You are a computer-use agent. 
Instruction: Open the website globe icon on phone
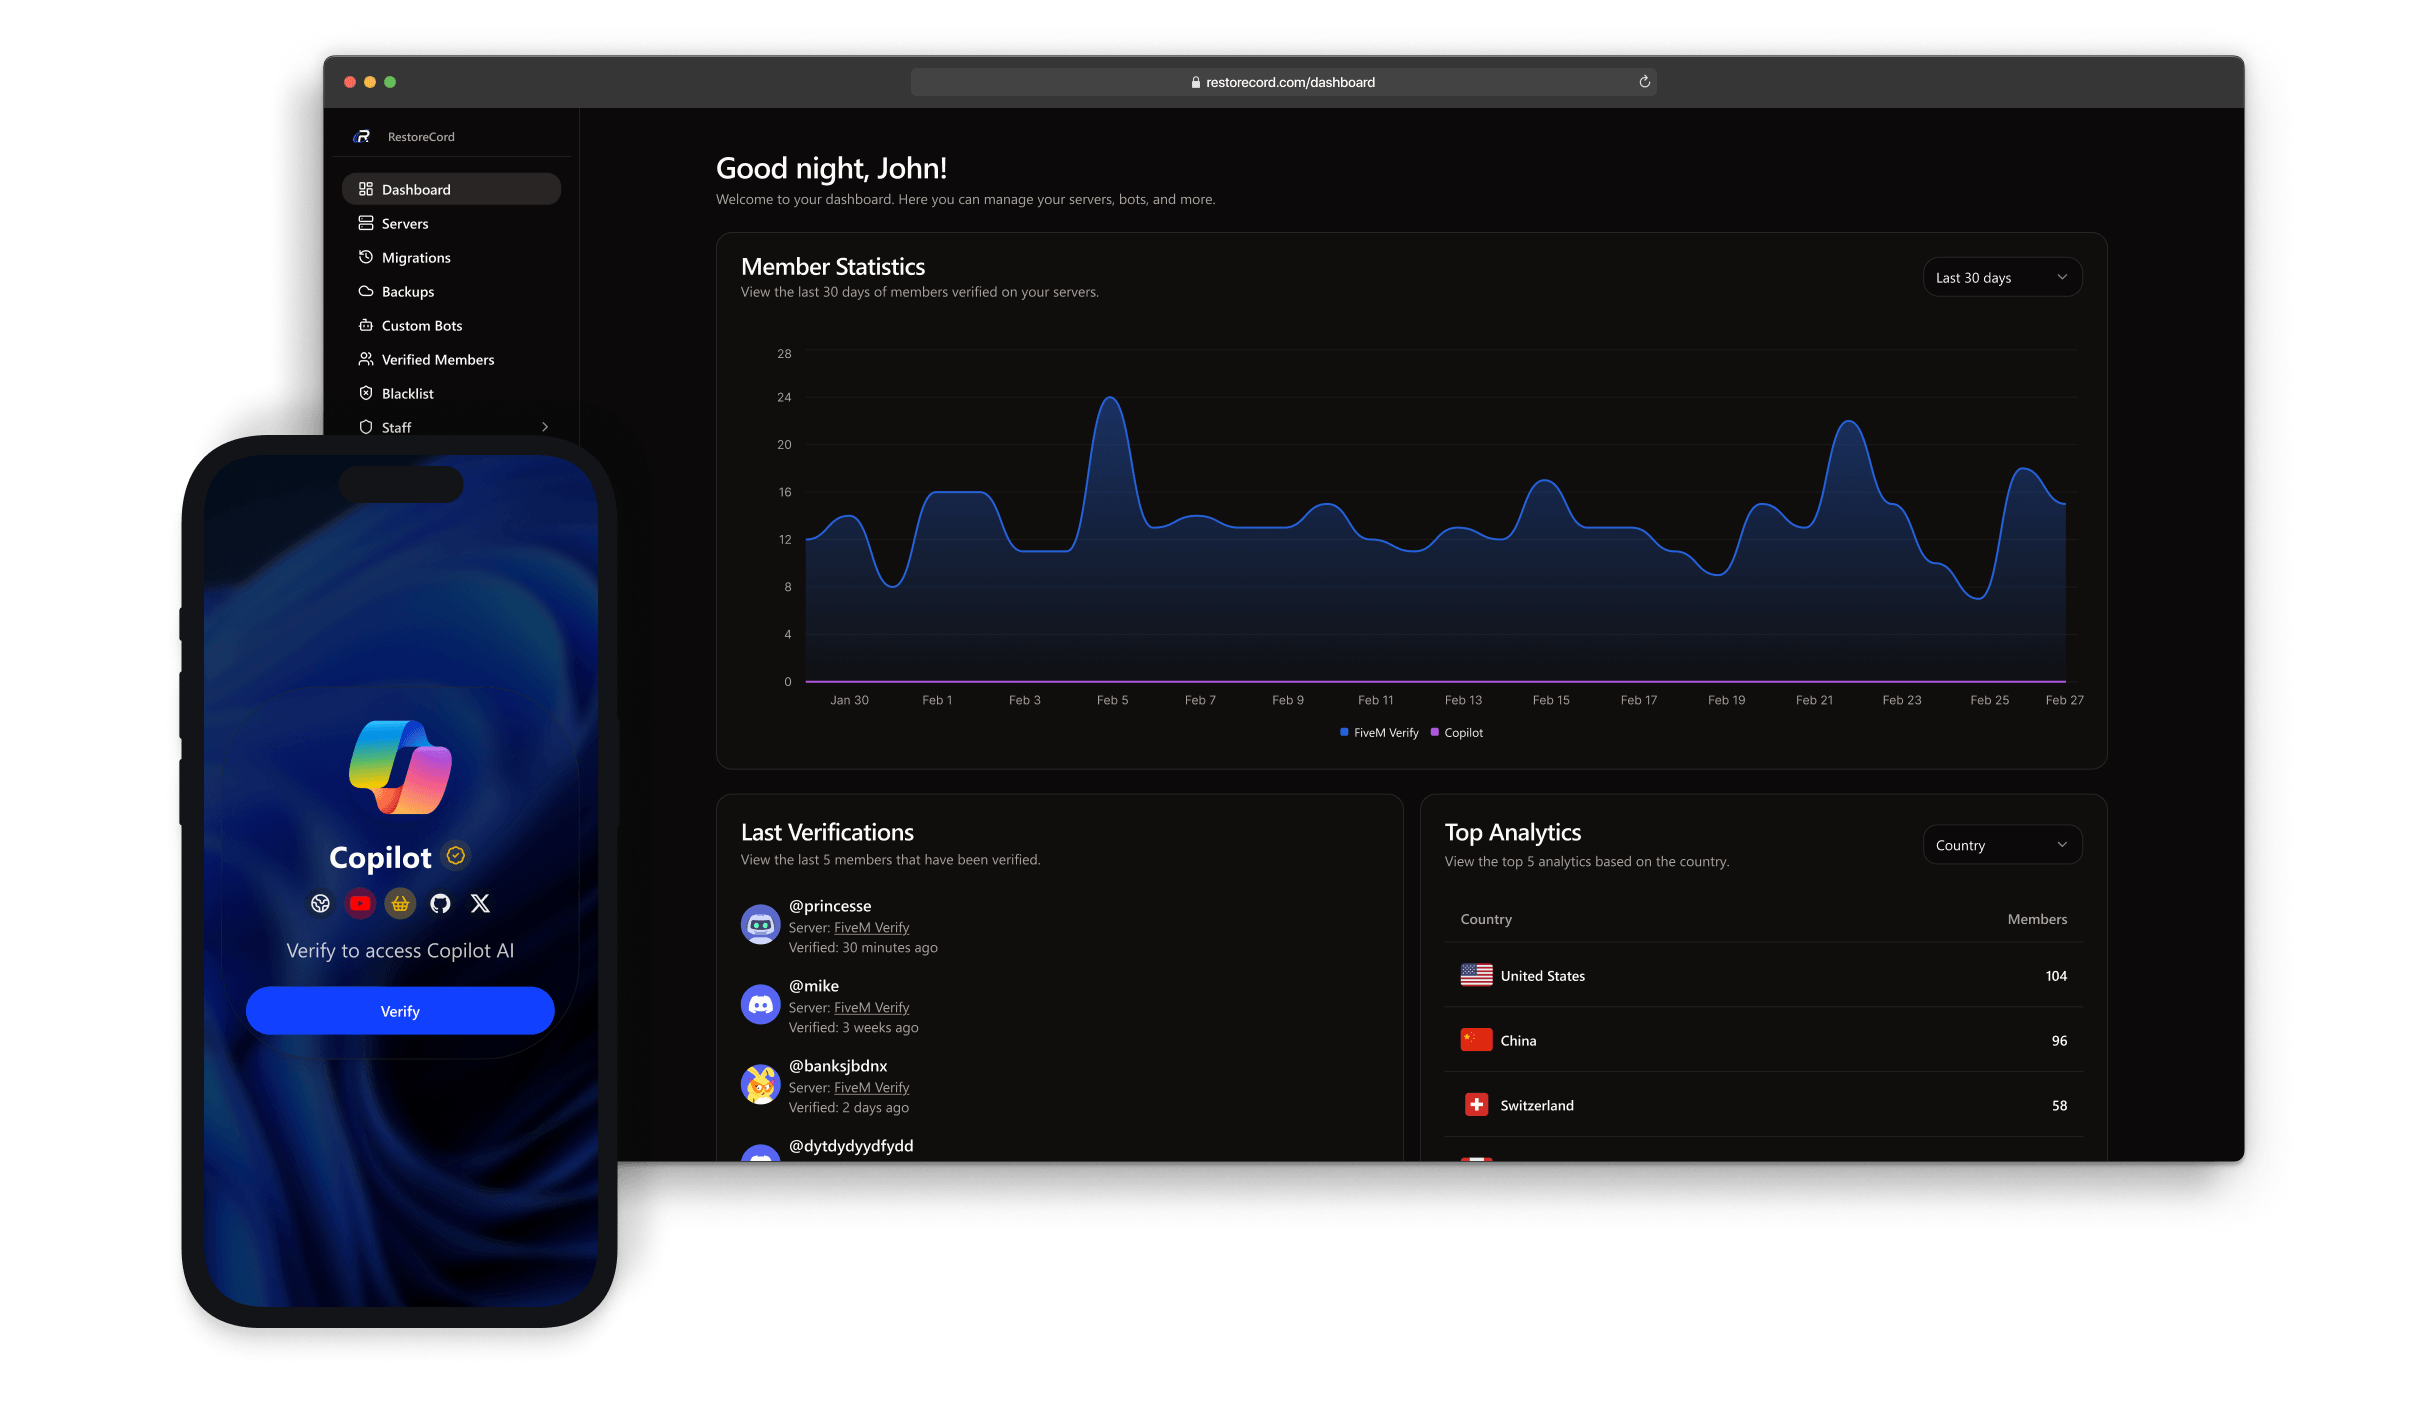[320, 904]
